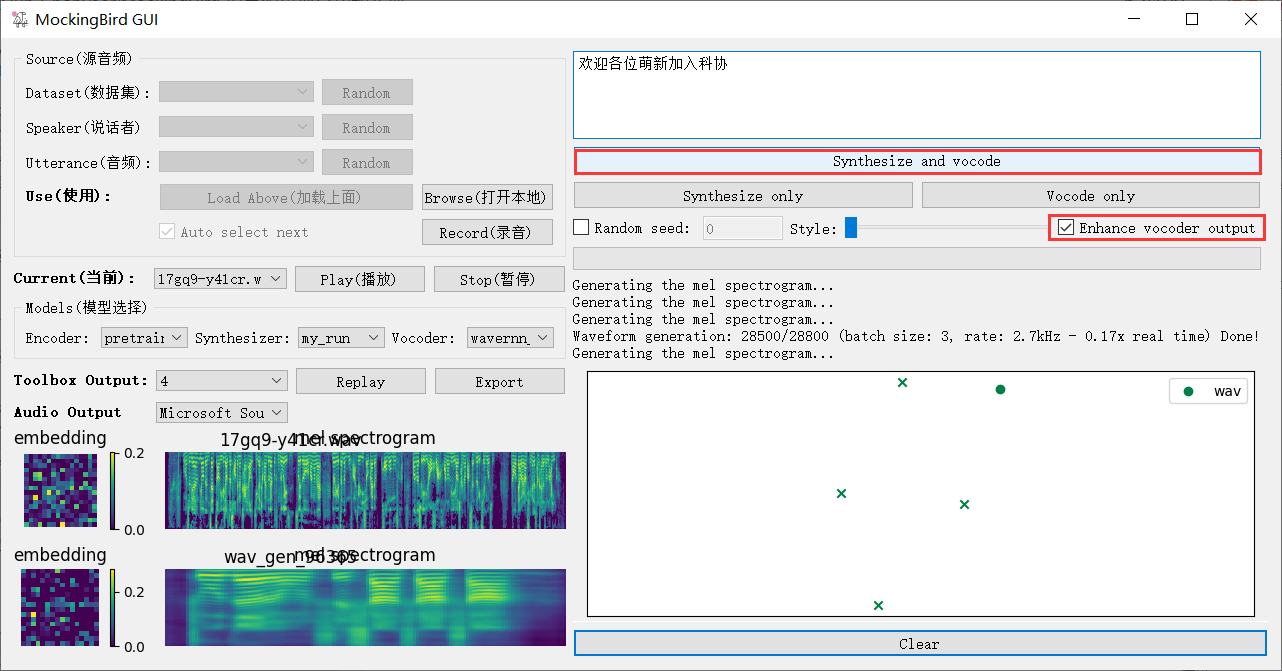Clear the umap projection plot
Viewport: 1282px width, 671px height.
click(x=918, y=643)
